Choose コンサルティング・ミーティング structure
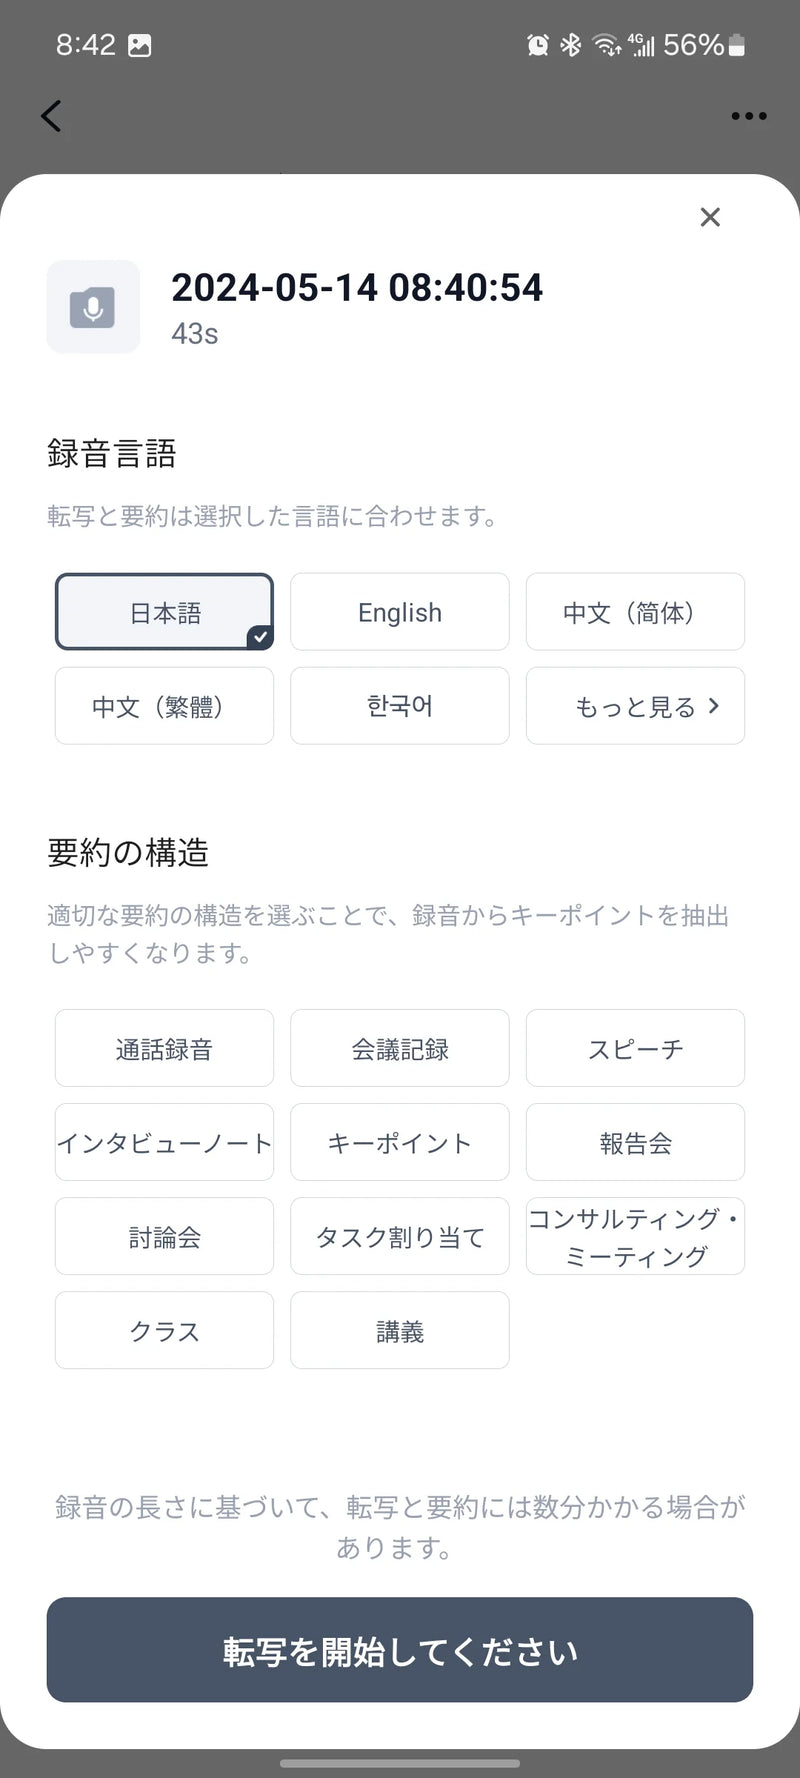 click(635, 1236)
